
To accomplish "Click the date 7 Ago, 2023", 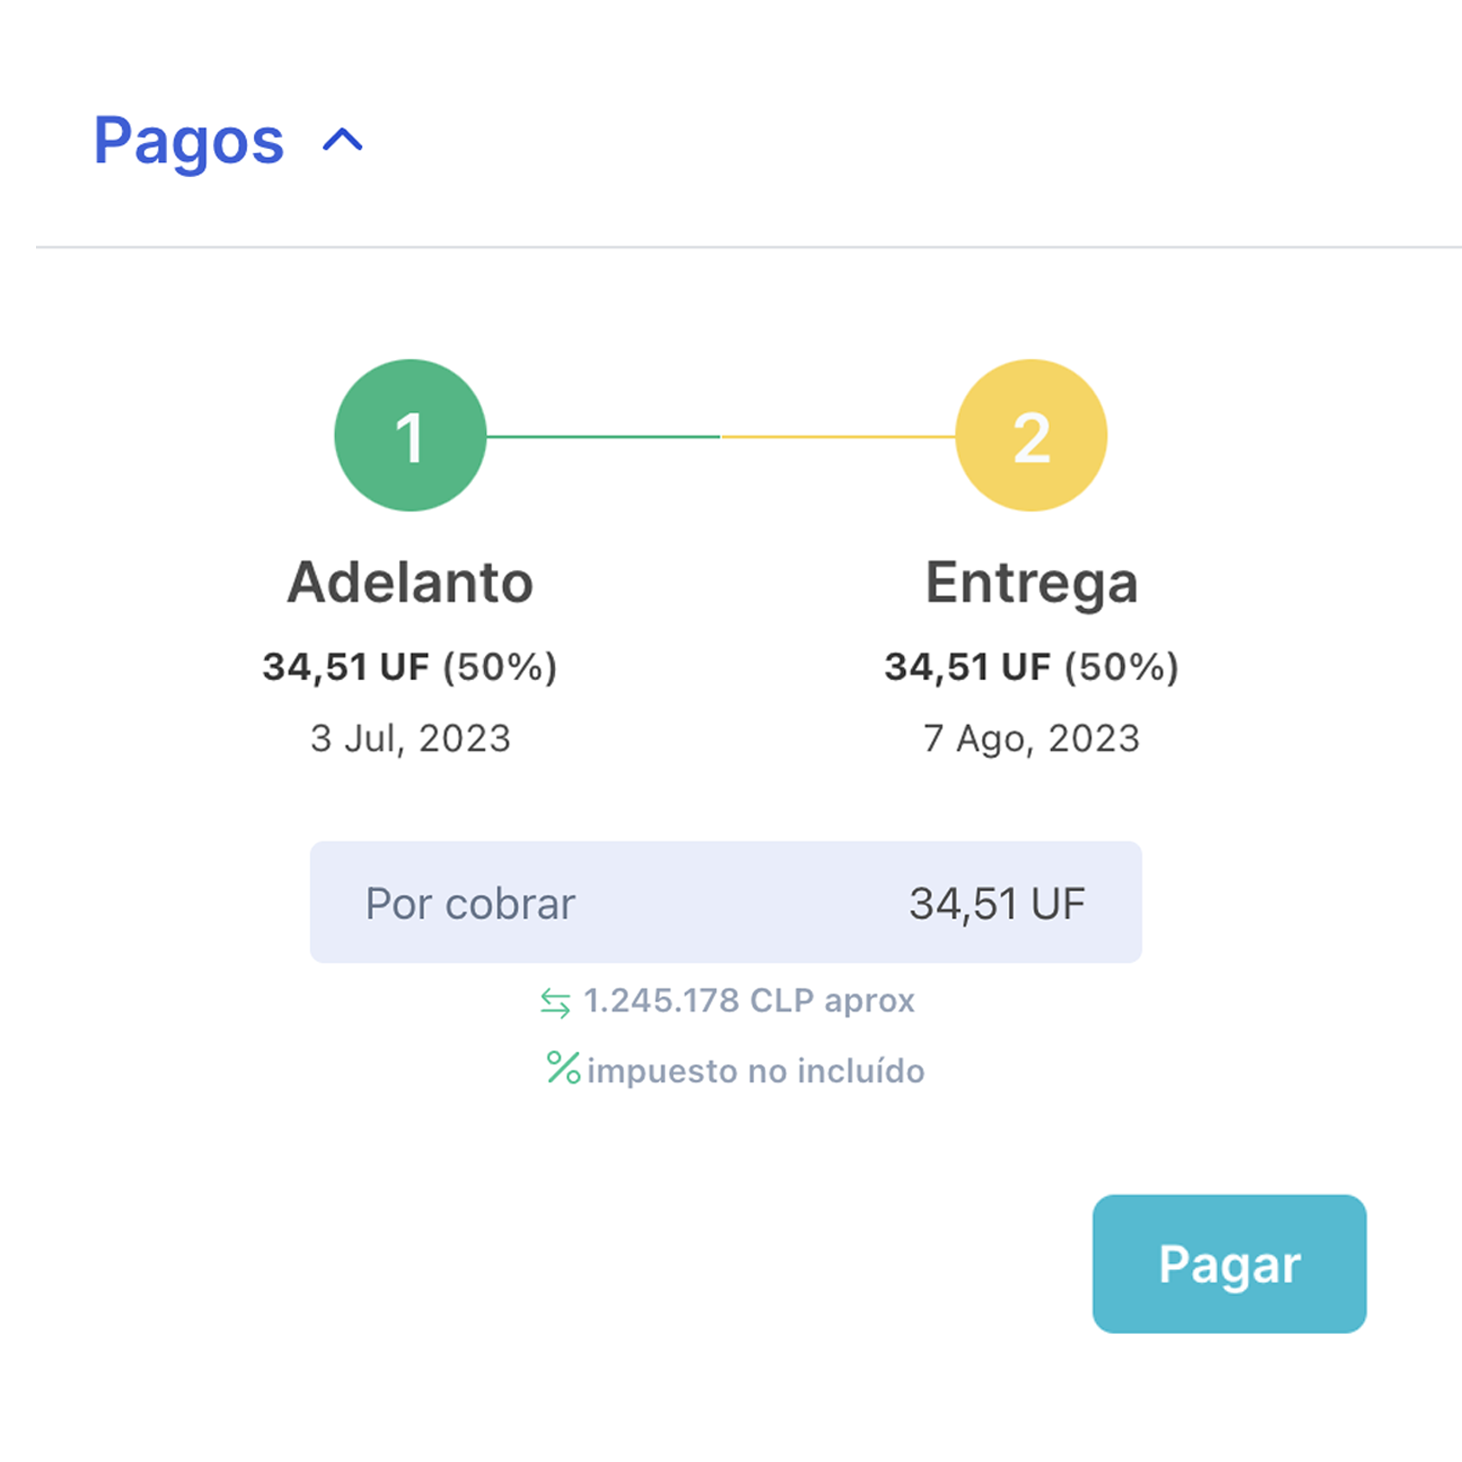I will [1031, 738].
